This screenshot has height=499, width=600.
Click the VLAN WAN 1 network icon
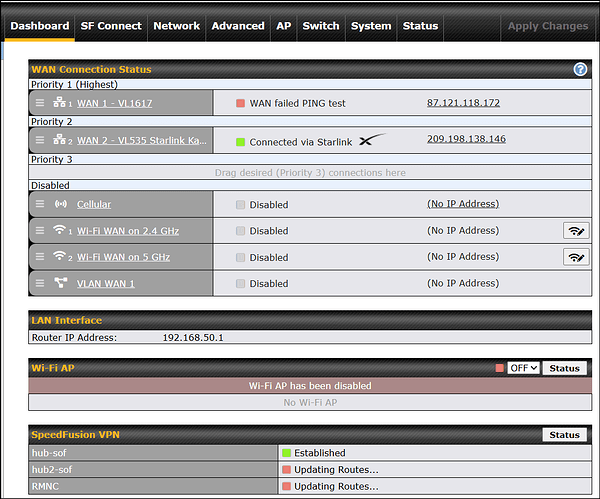60,282
